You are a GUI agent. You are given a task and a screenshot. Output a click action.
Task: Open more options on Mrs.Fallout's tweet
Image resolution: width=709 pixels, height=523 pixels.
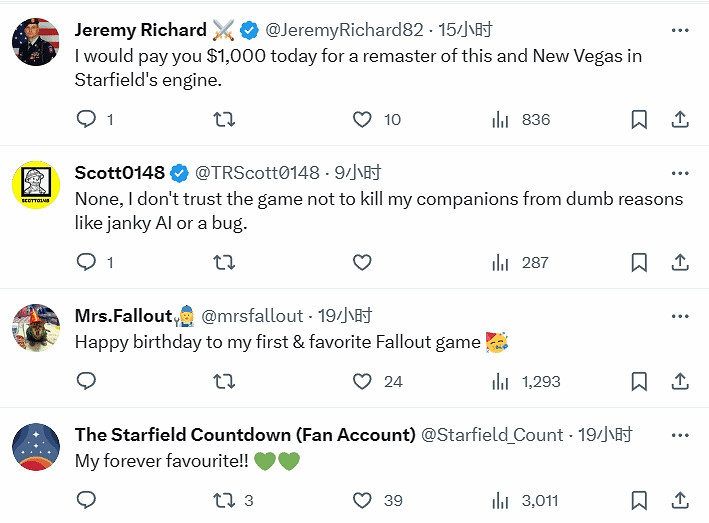(x=680, y=316)
